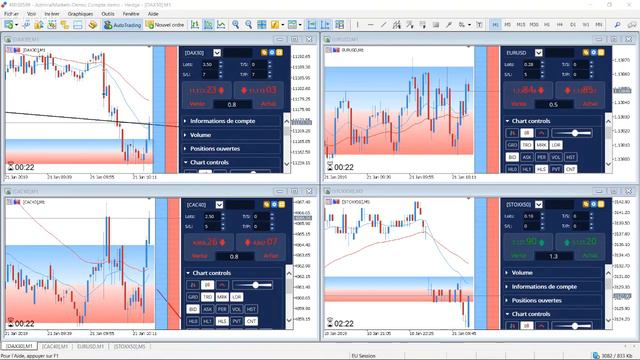The height and width of the screenshot is (360, 640).
Task: Click the slider in CAC40 chart controls
Action: pos(252,285)
